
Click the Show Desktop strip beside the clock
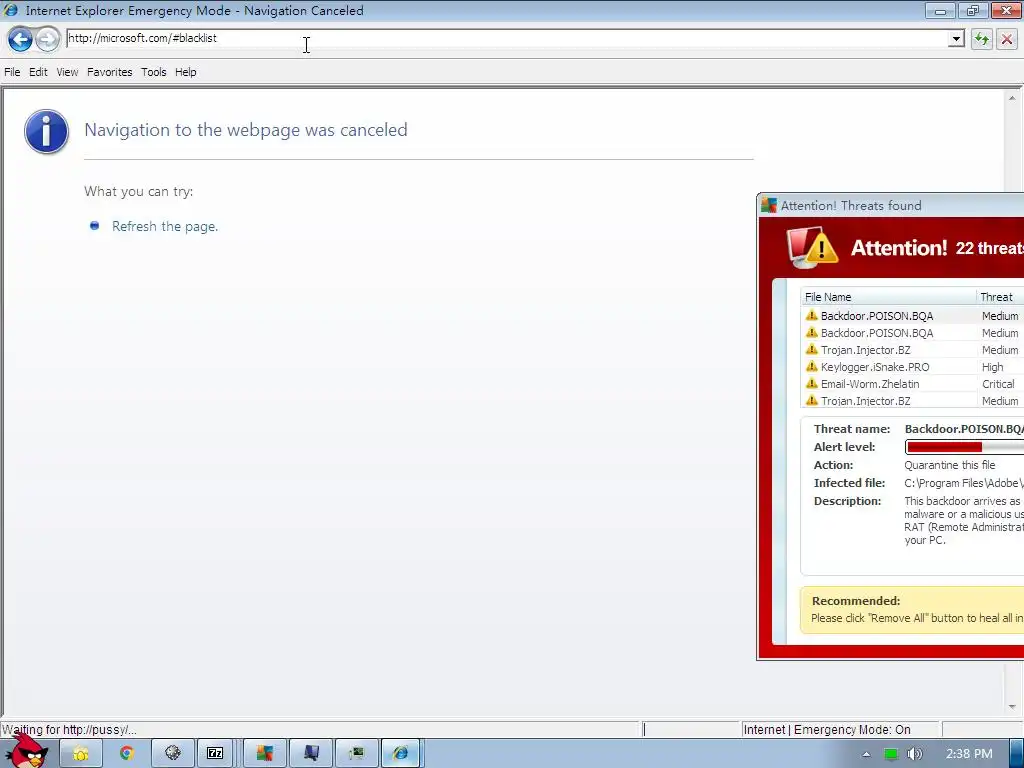1017,754
